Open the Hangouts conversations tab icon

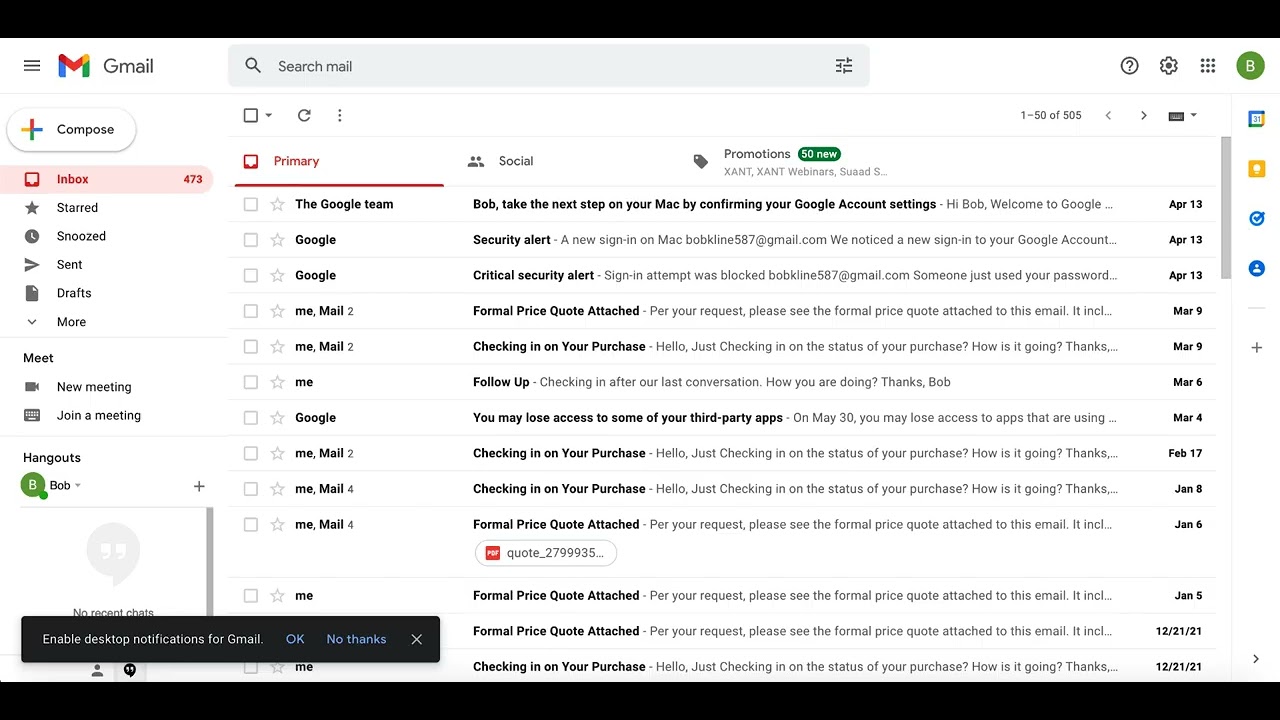pos(130,671)
